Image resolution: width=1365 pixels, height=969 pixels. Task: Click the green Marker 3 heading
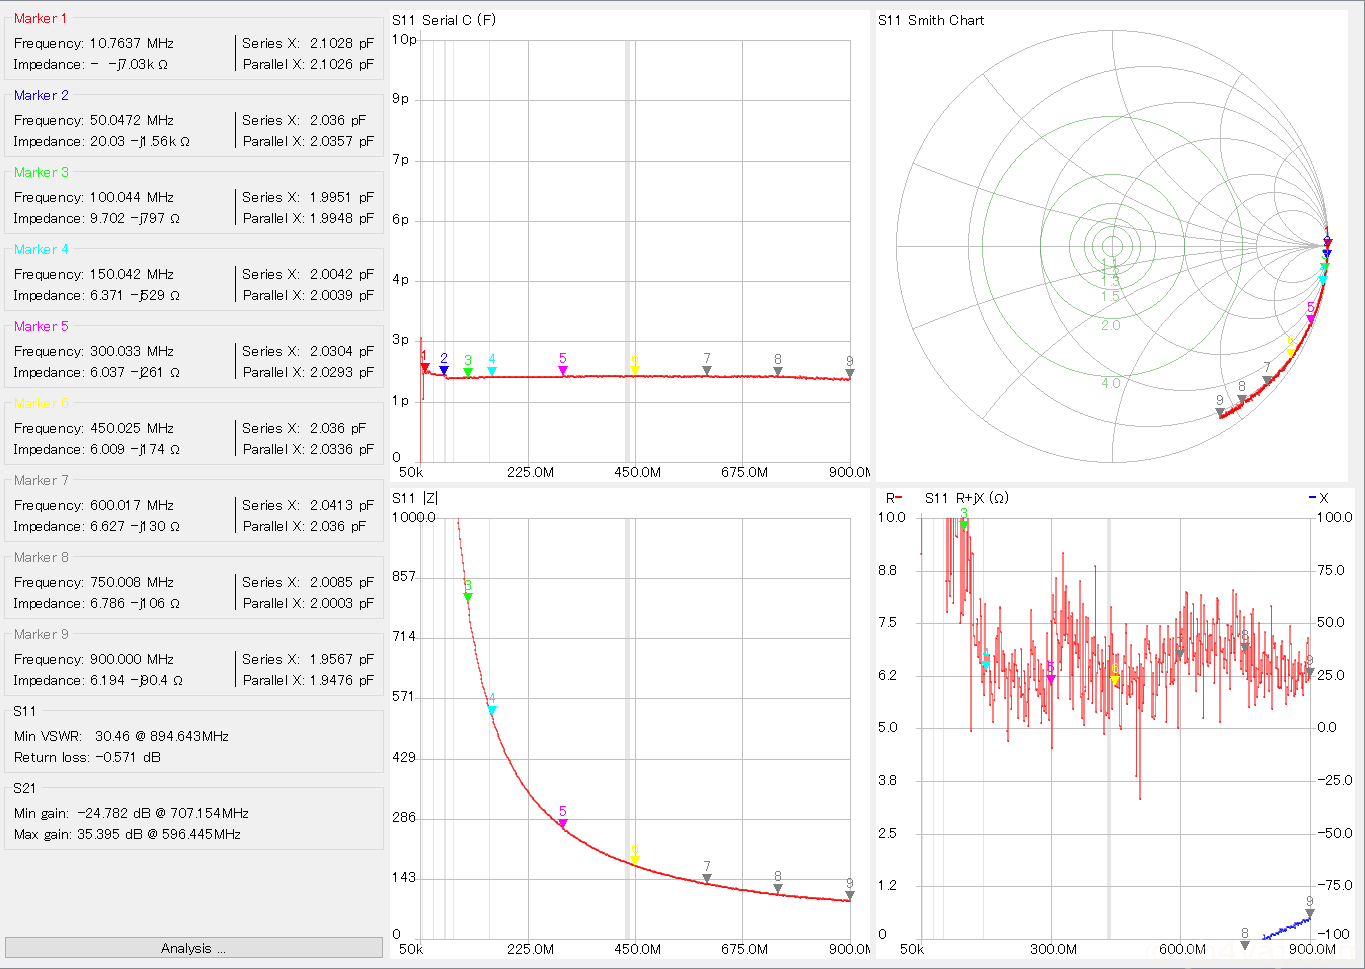click(x=41, y=172)
